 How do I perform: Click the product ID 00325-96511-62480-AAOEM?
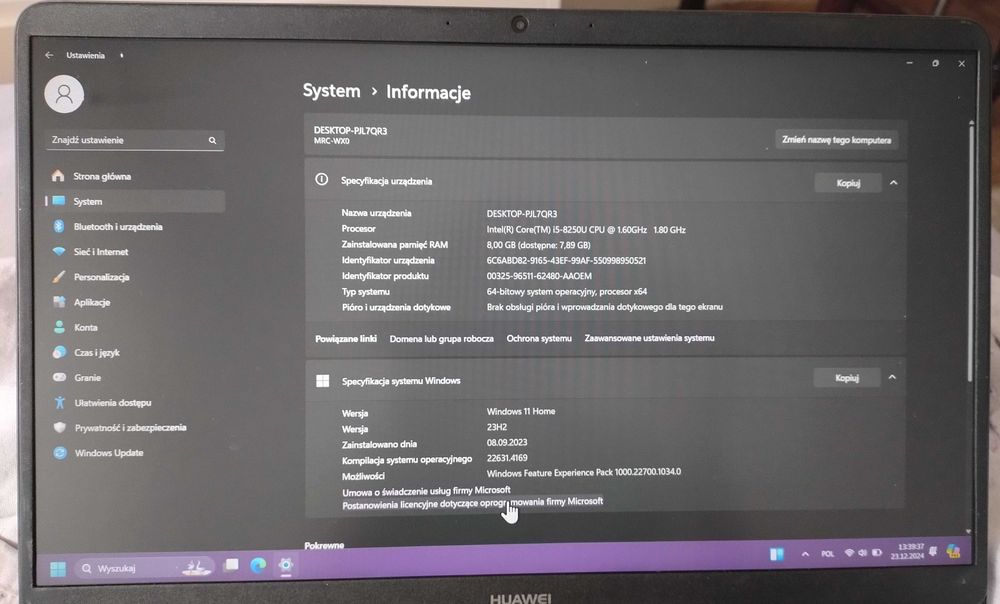539,276
